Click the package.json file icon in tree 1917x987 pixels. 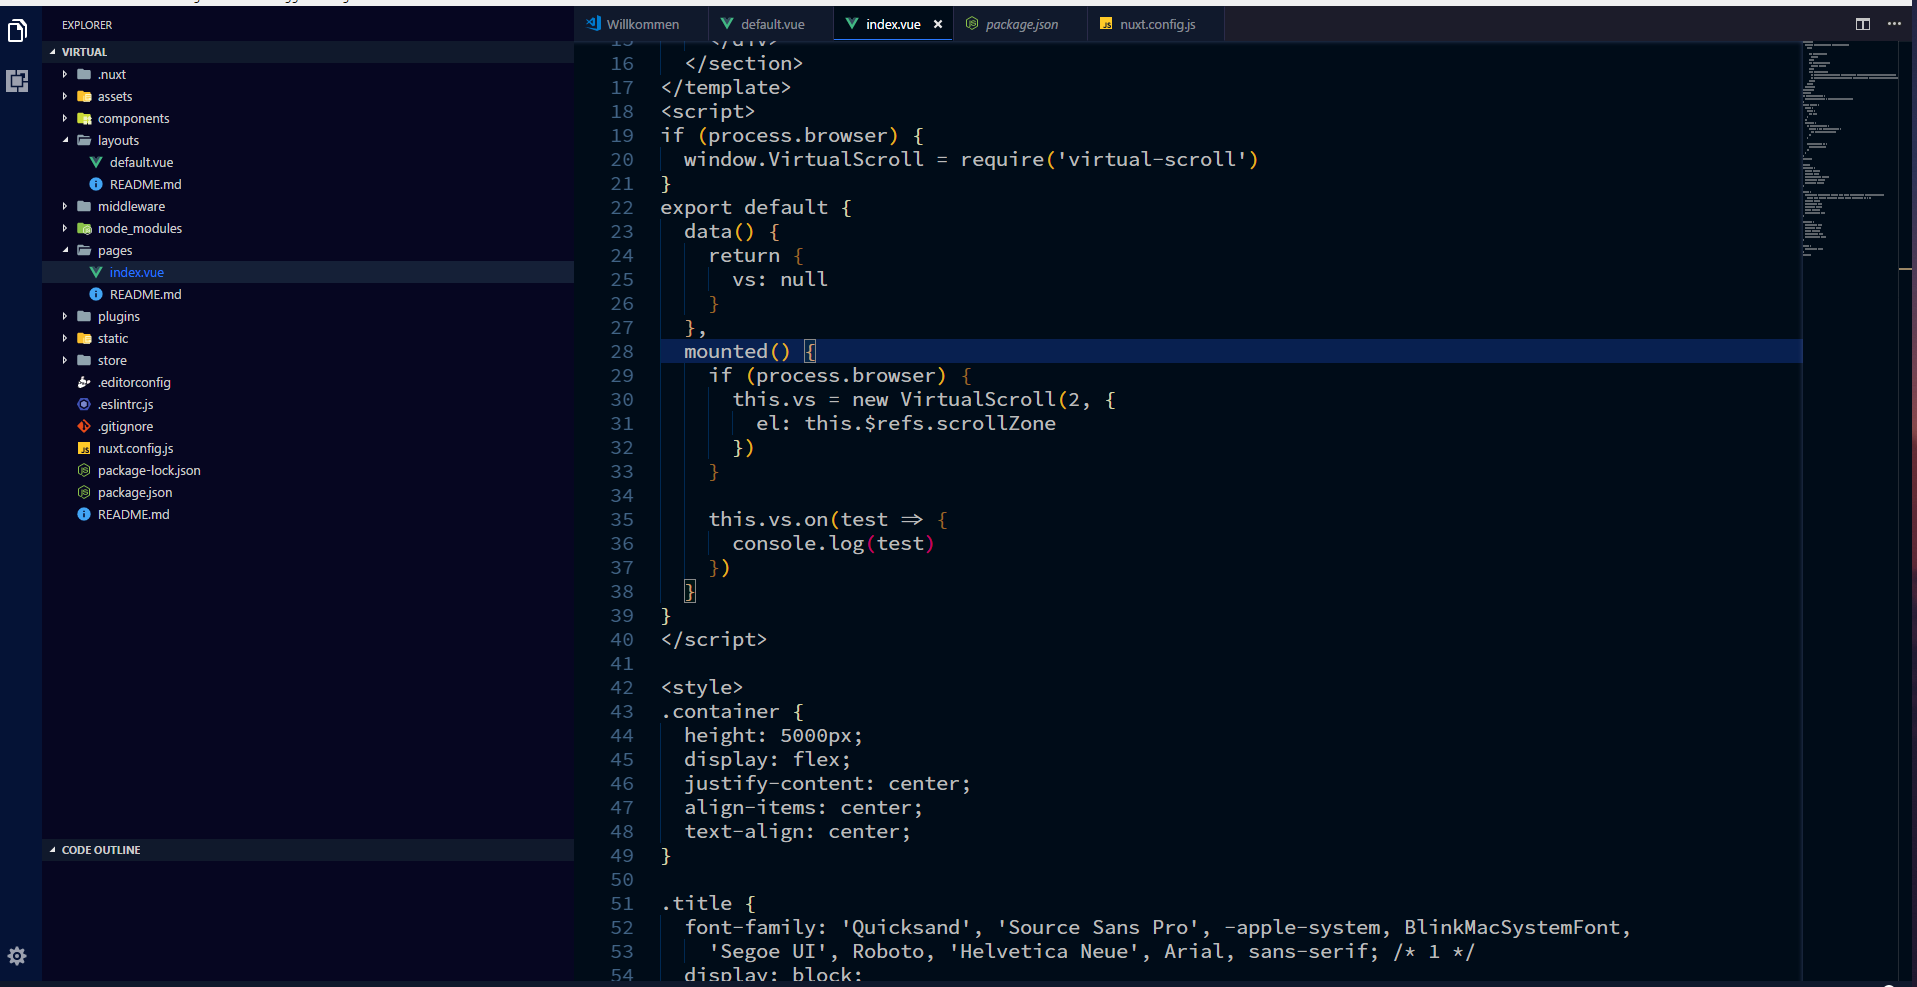[84, 492]
